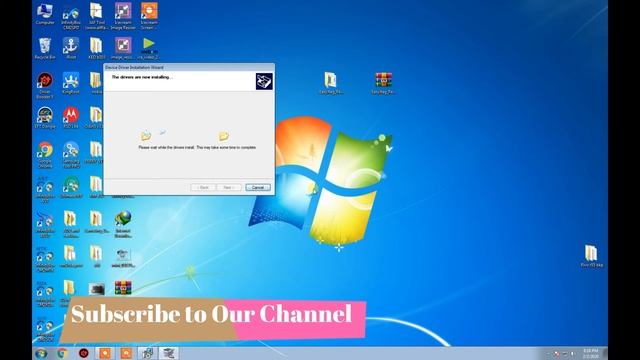This screenshot has width=640, height=360.
Task: Click the driver wizard header icon
Action: (264, 81)
